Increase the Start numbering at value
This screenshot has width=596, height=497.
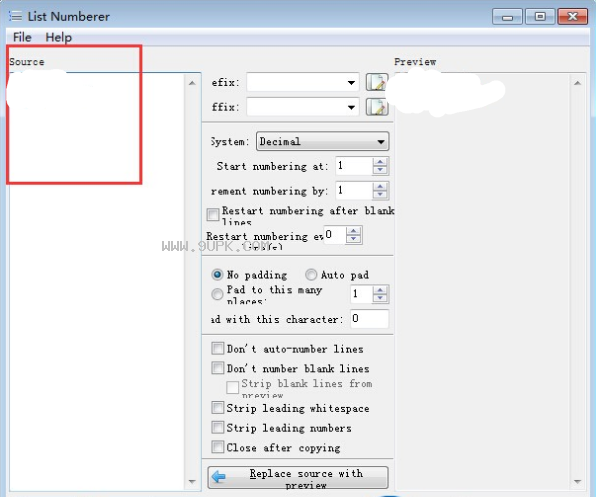click(380, 162)
